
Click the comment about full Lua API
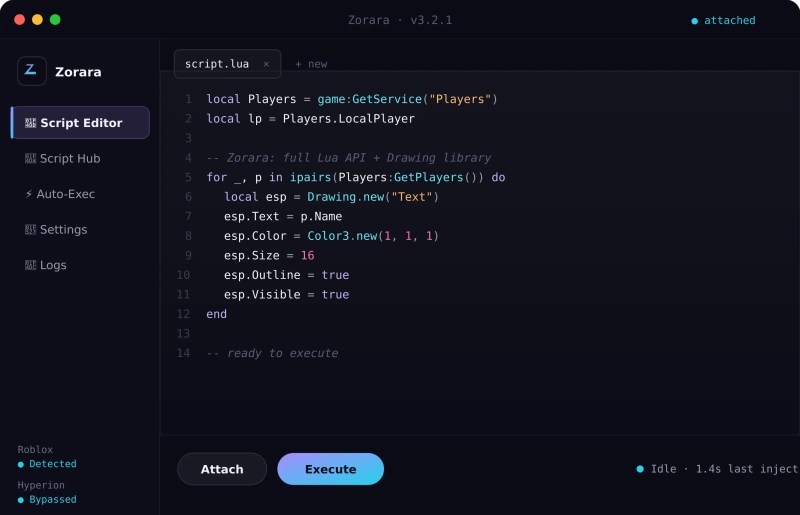349,158
